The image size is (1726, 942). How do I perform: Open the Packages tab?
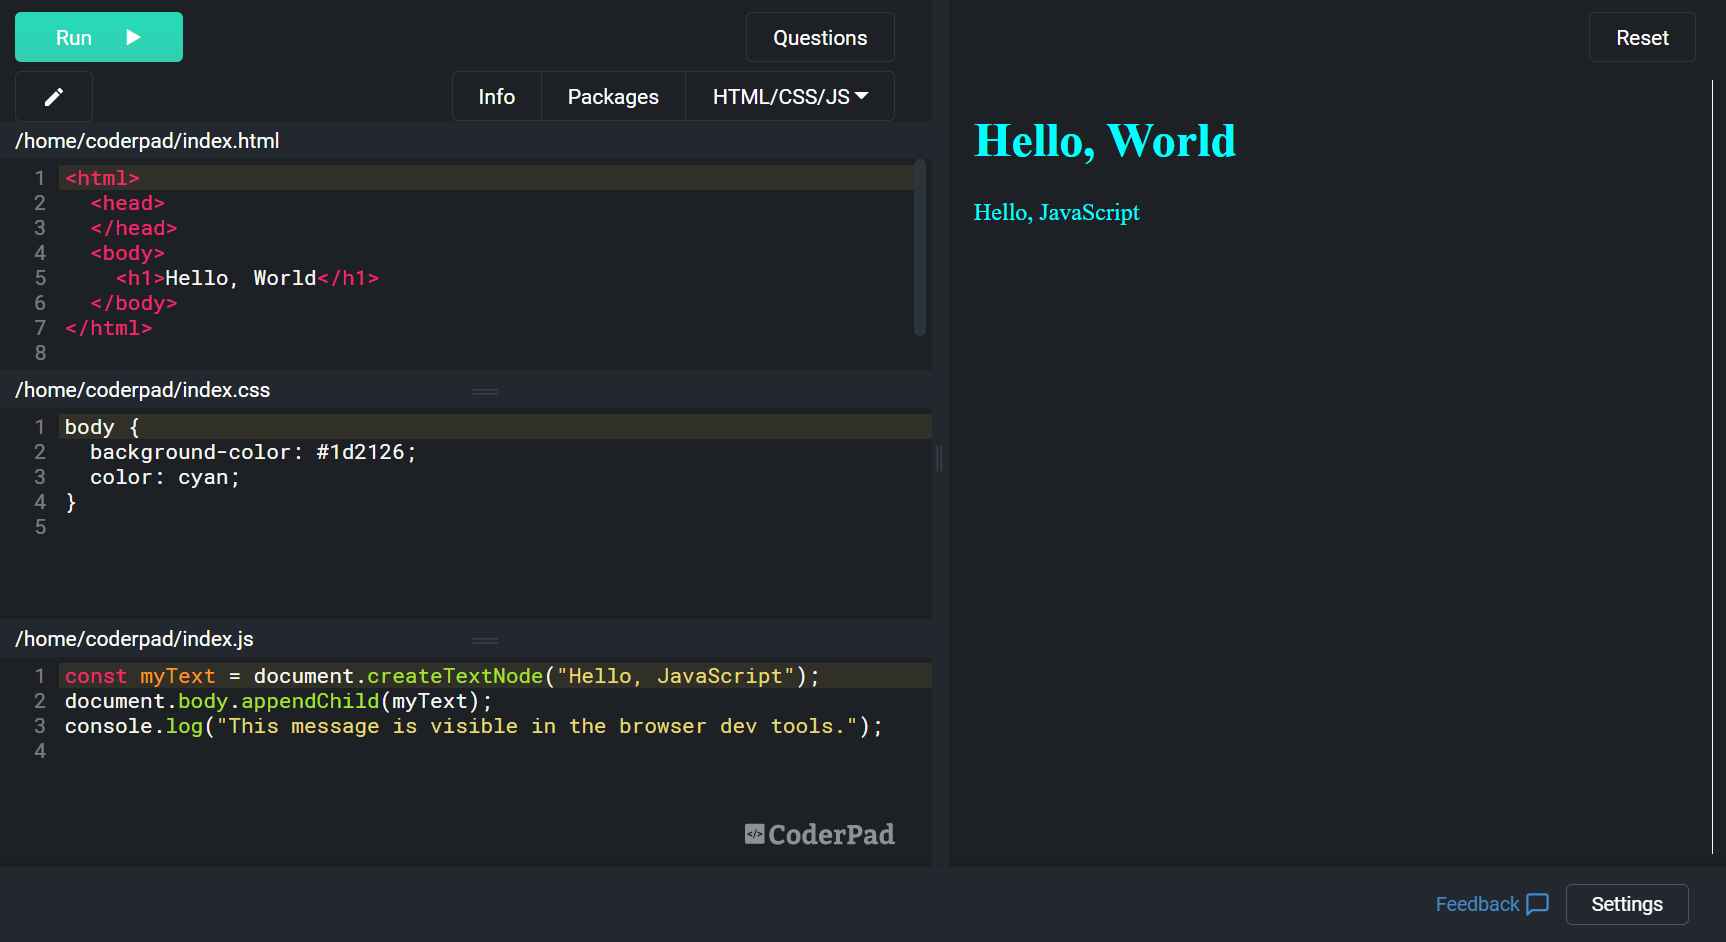click(x=613, y=97)
